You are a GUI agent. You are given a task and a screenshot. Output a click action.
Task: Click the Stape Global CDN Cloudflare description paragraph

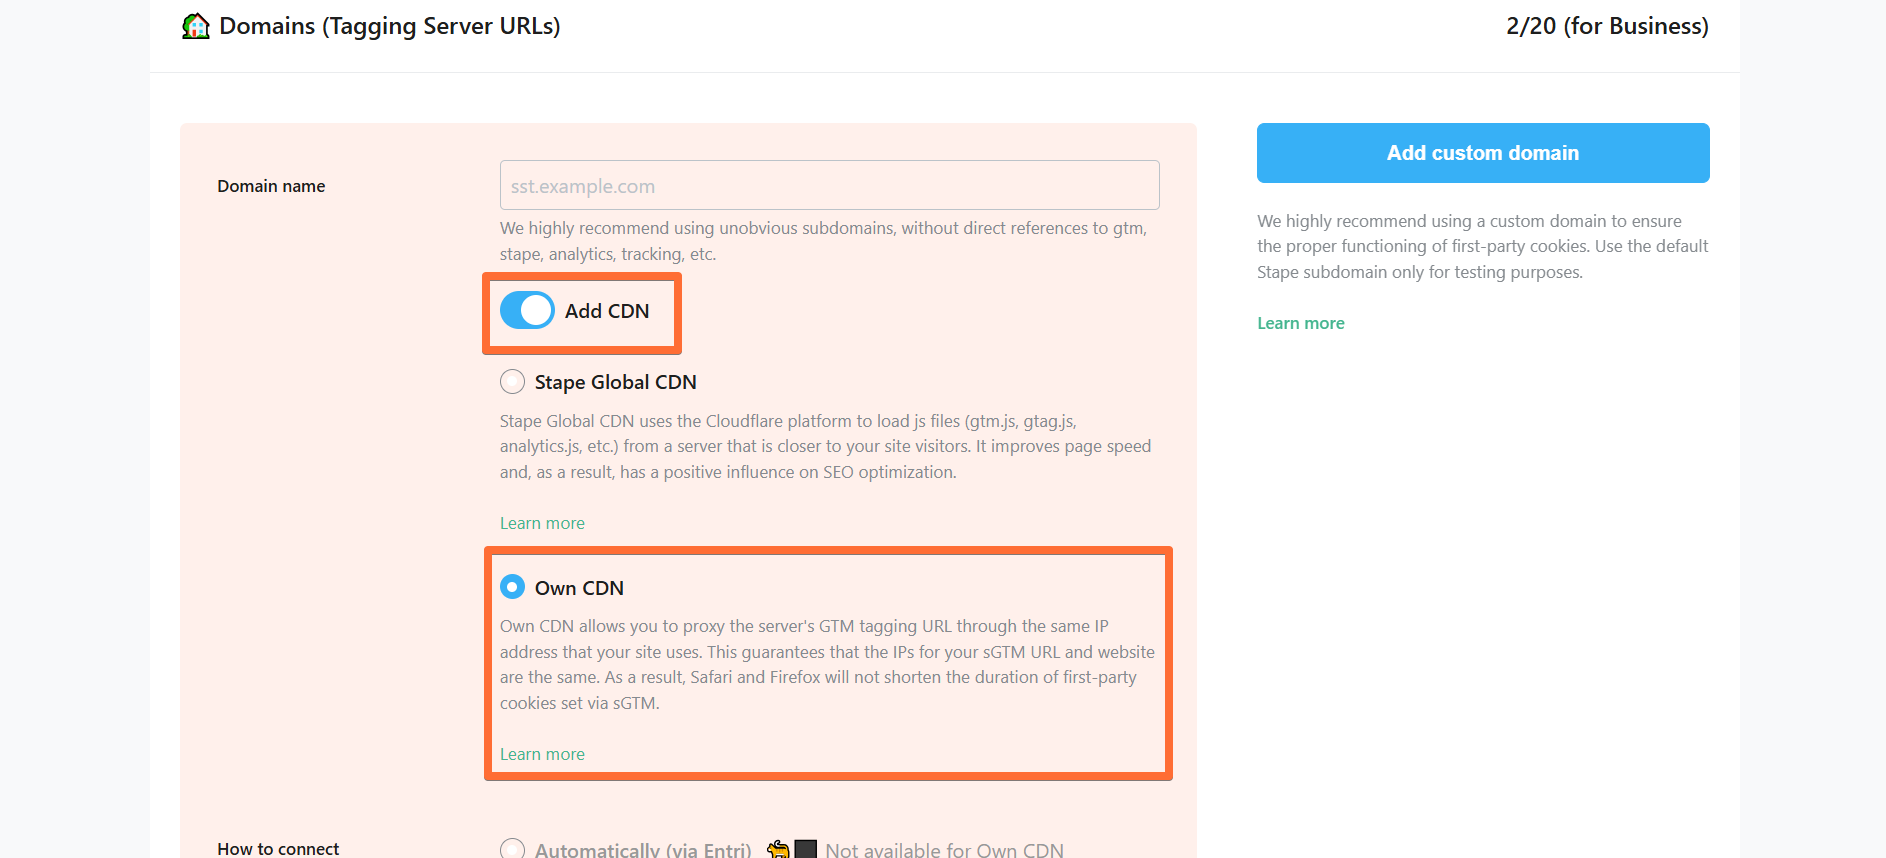(826, 446)
